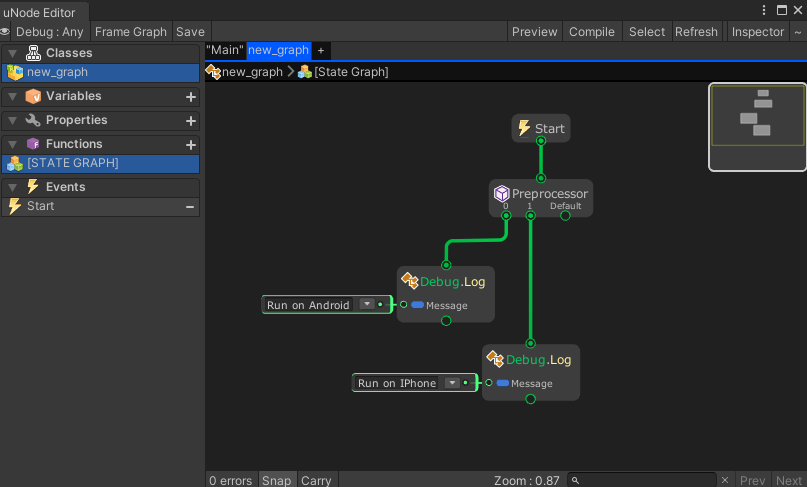Toggle the Preview mode
Screen dimensions: 807x487
pyautogui.click(x=534, y=32)
